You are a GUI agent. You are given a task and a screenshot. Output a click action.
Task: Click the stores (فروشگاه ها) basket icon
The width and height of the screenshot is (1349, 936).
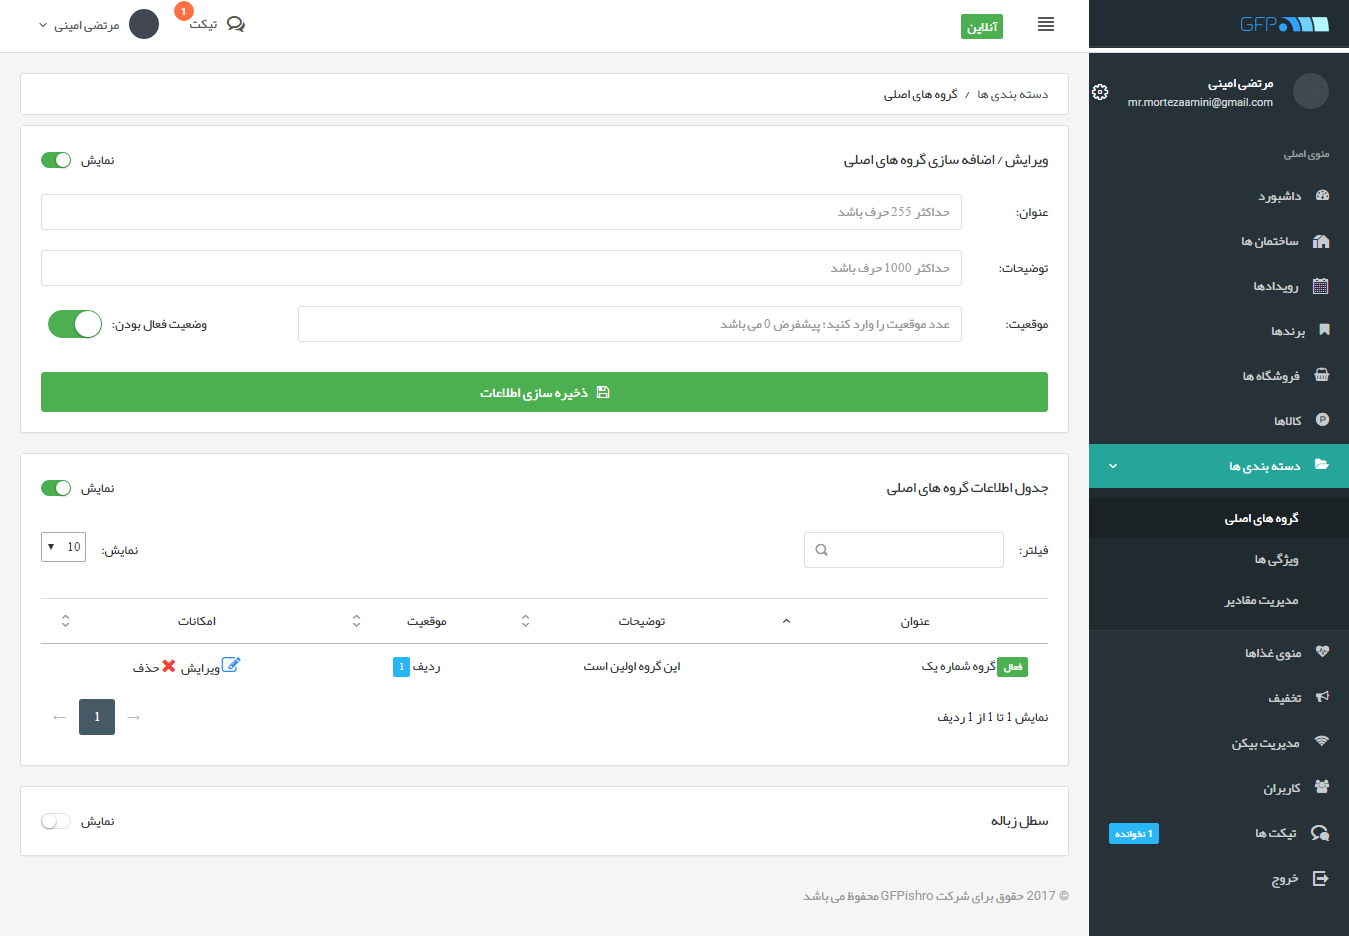tap(1322, 375)
